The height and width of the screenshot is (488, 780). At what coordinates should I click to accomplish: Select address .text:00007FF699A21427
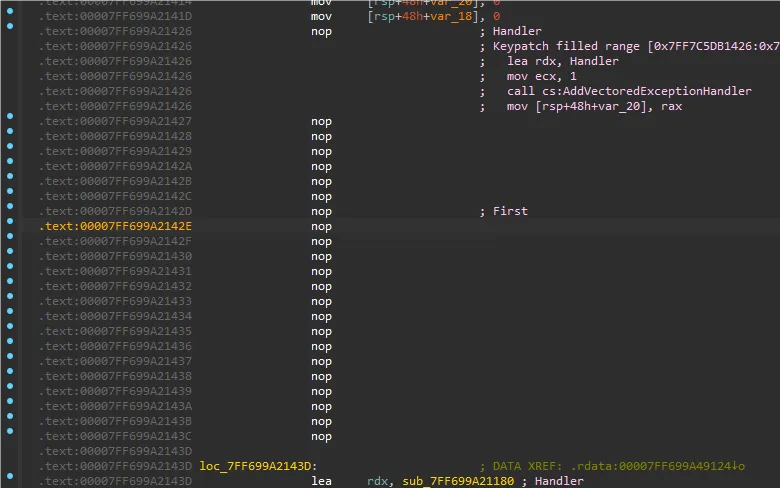tap(115, 121)
